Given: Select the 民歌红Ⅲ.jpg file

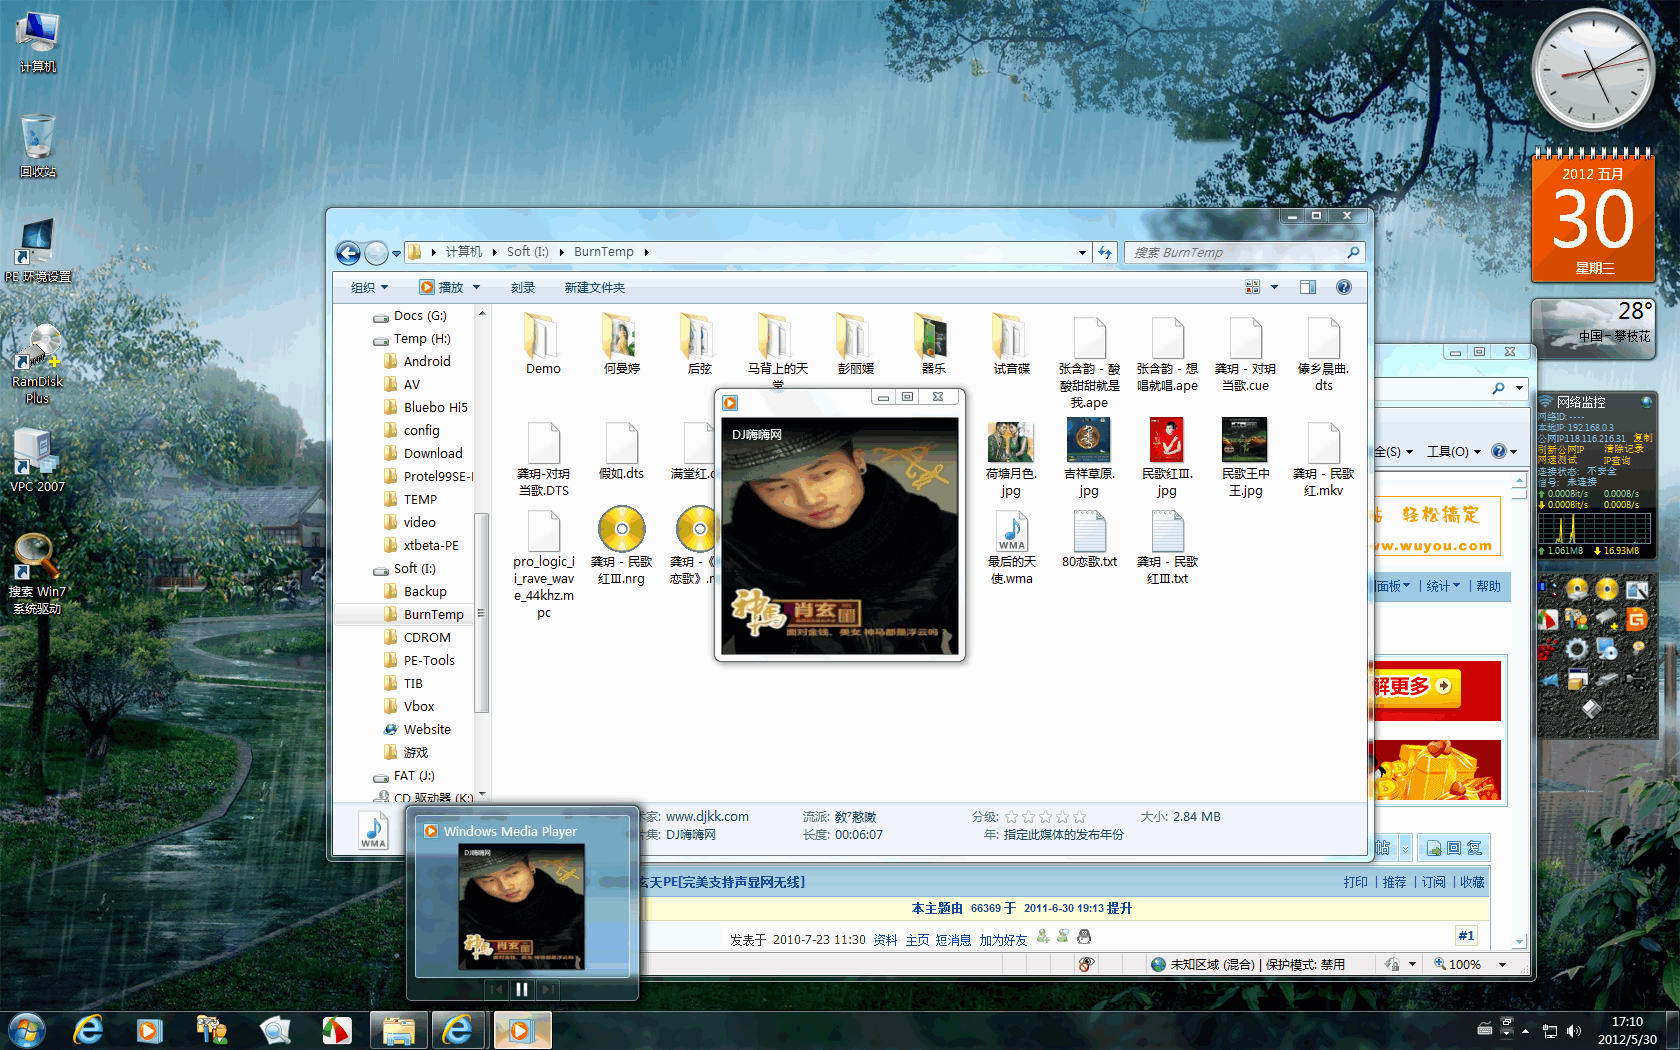Looking at the screenshot, I should click(1167, 459).
